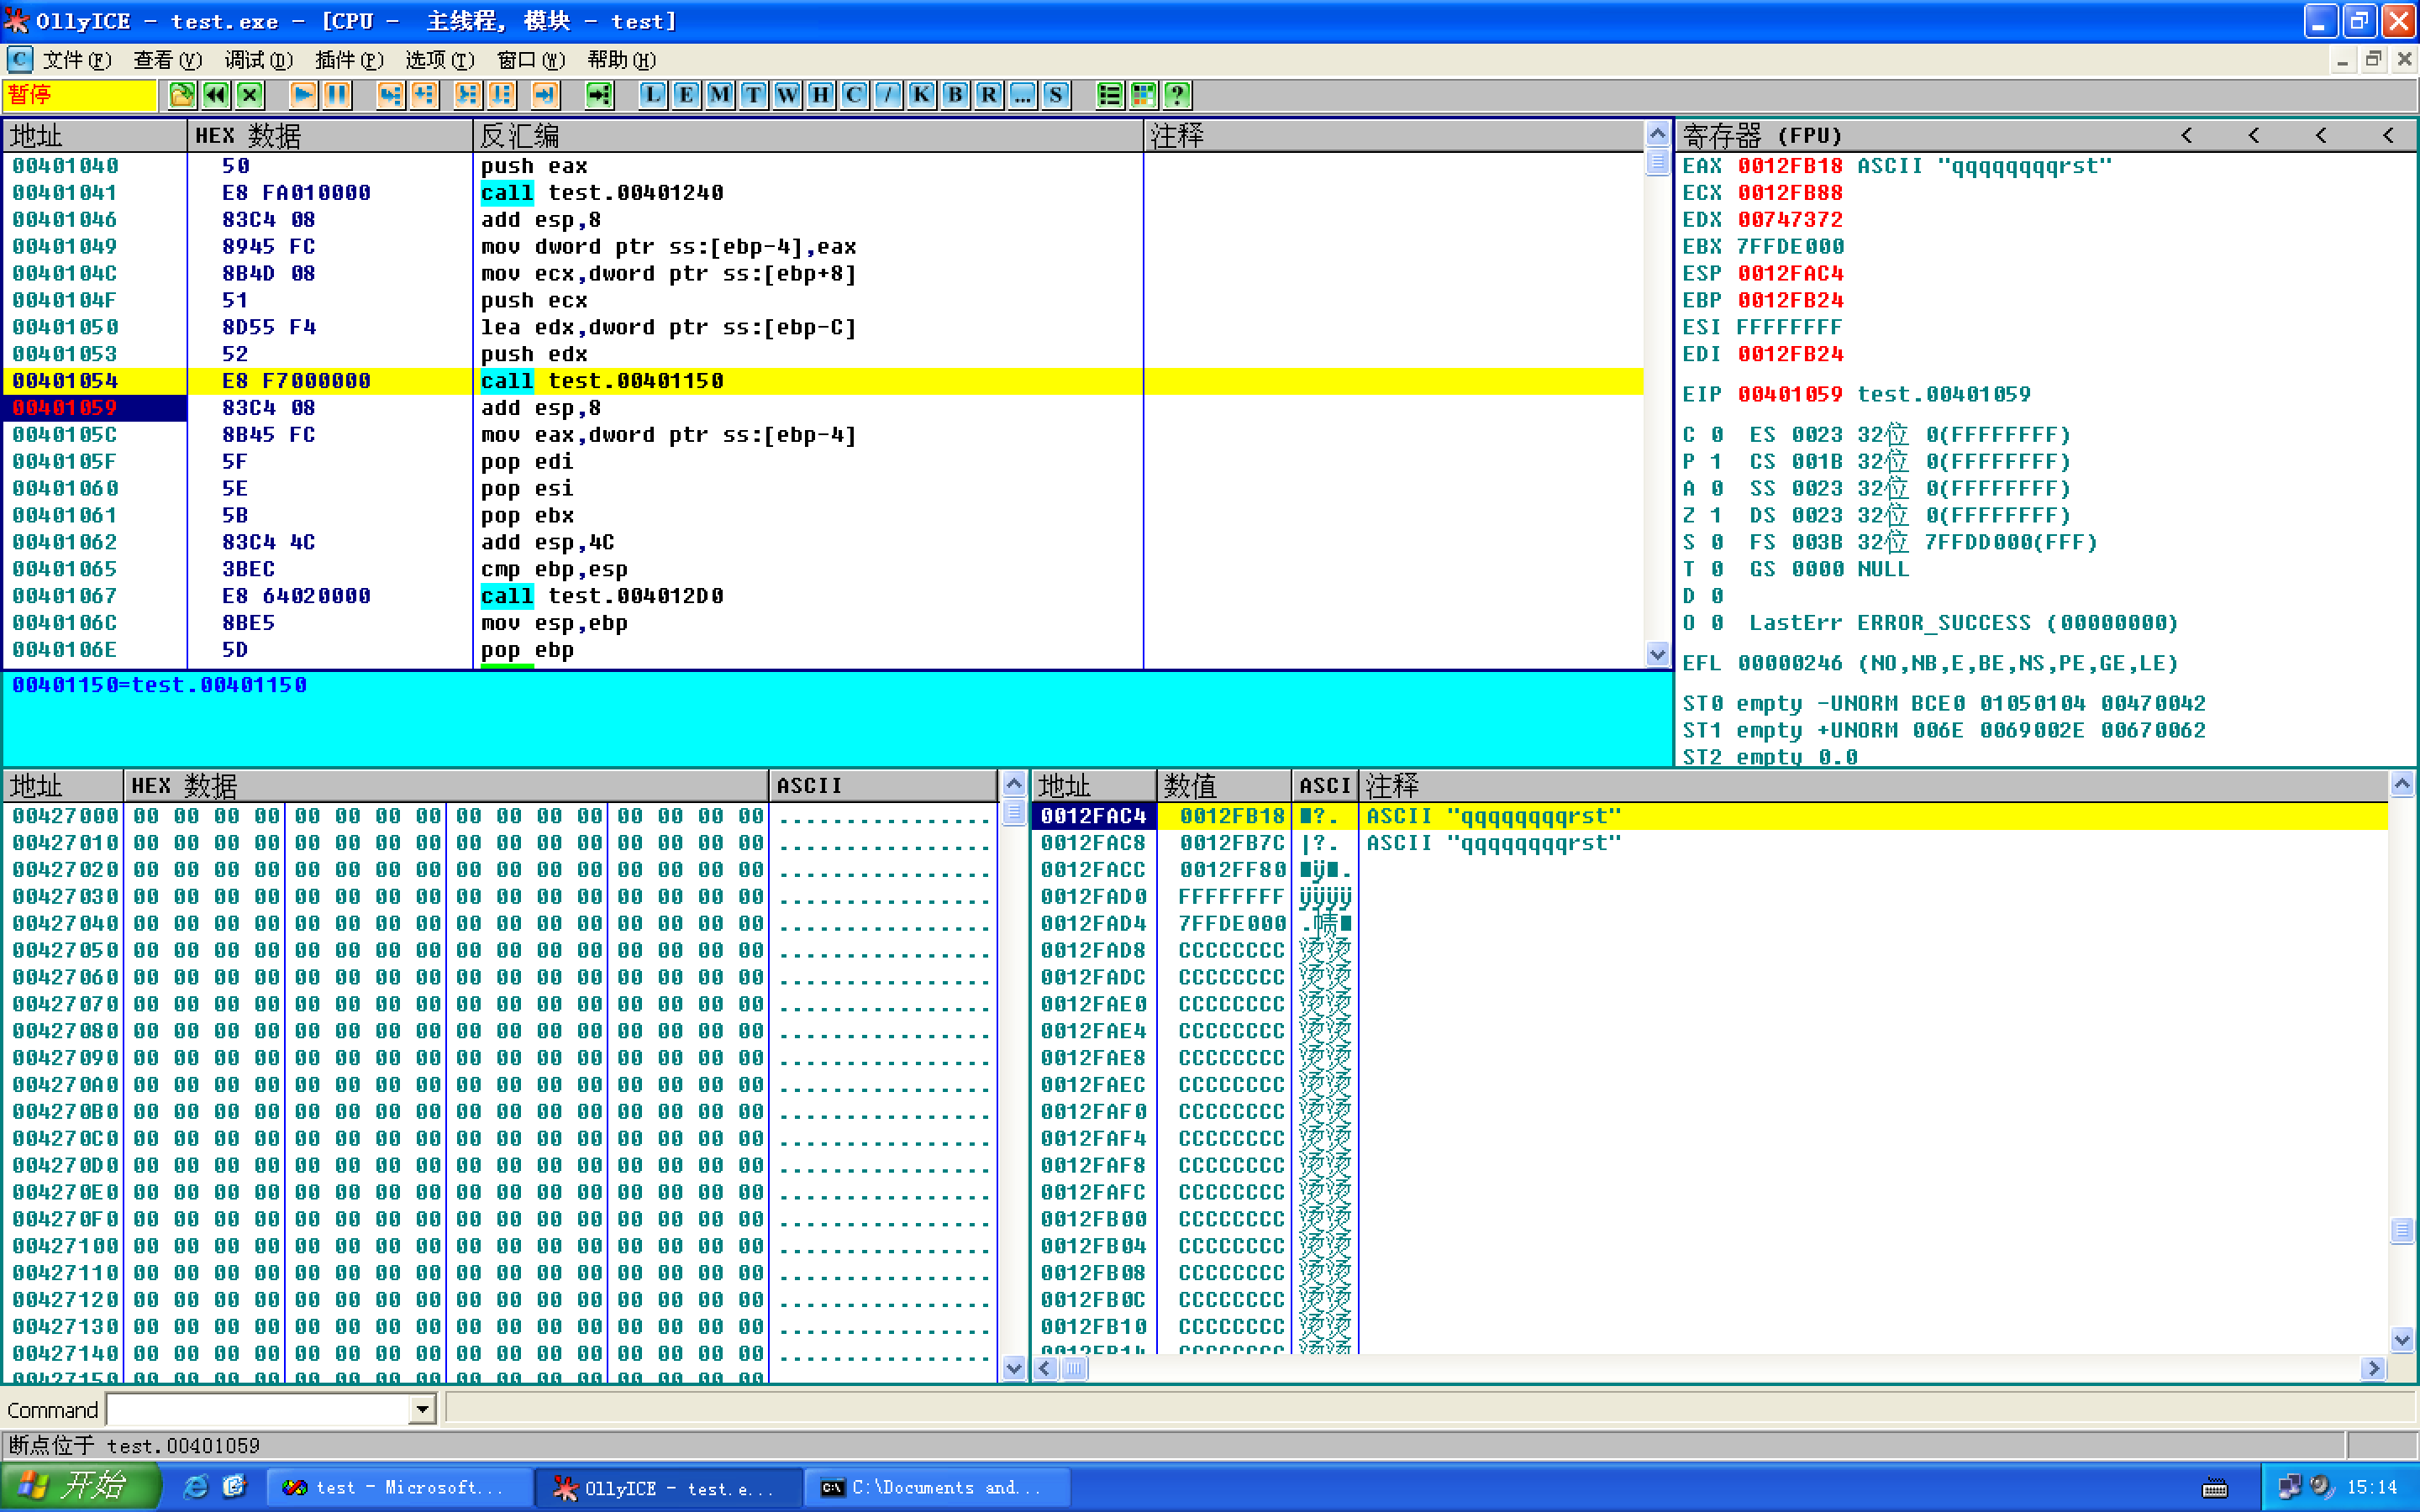Click the green Go to address icon
The height and width of the screenshot is (1512, 2420).
[x=598, y=95]
